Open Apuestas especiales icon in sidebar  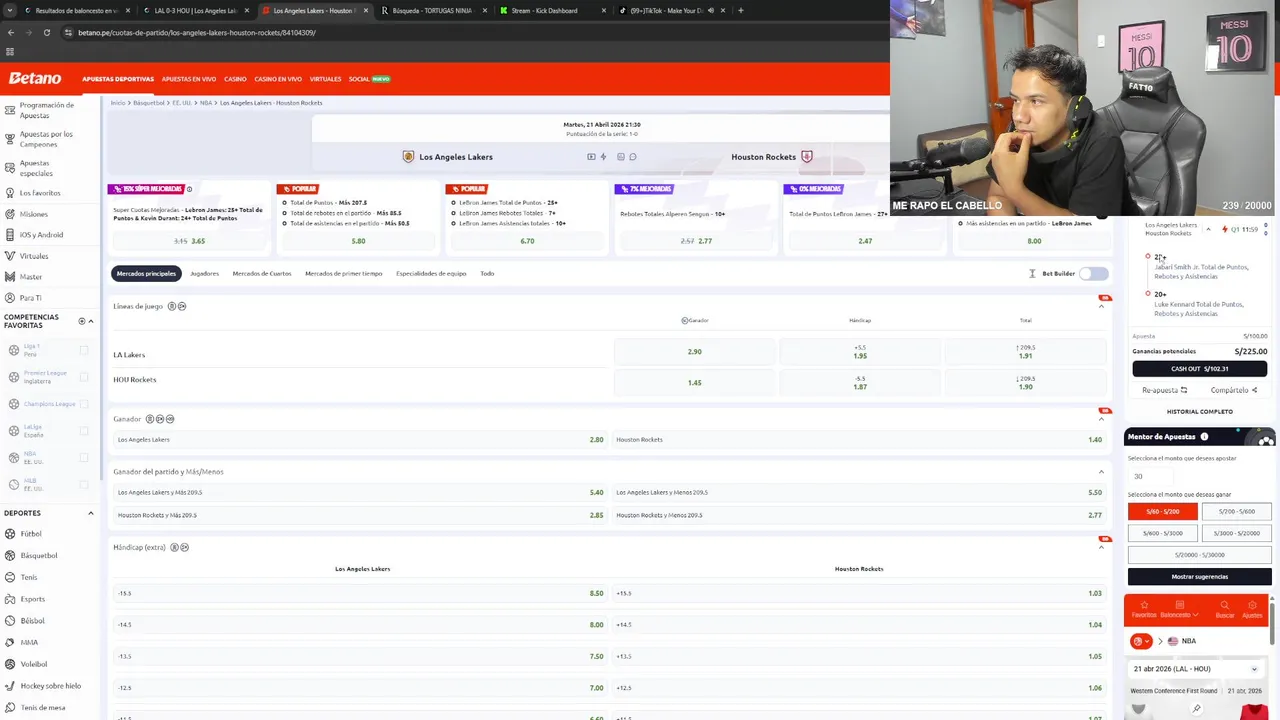click(x=10, y=168)
